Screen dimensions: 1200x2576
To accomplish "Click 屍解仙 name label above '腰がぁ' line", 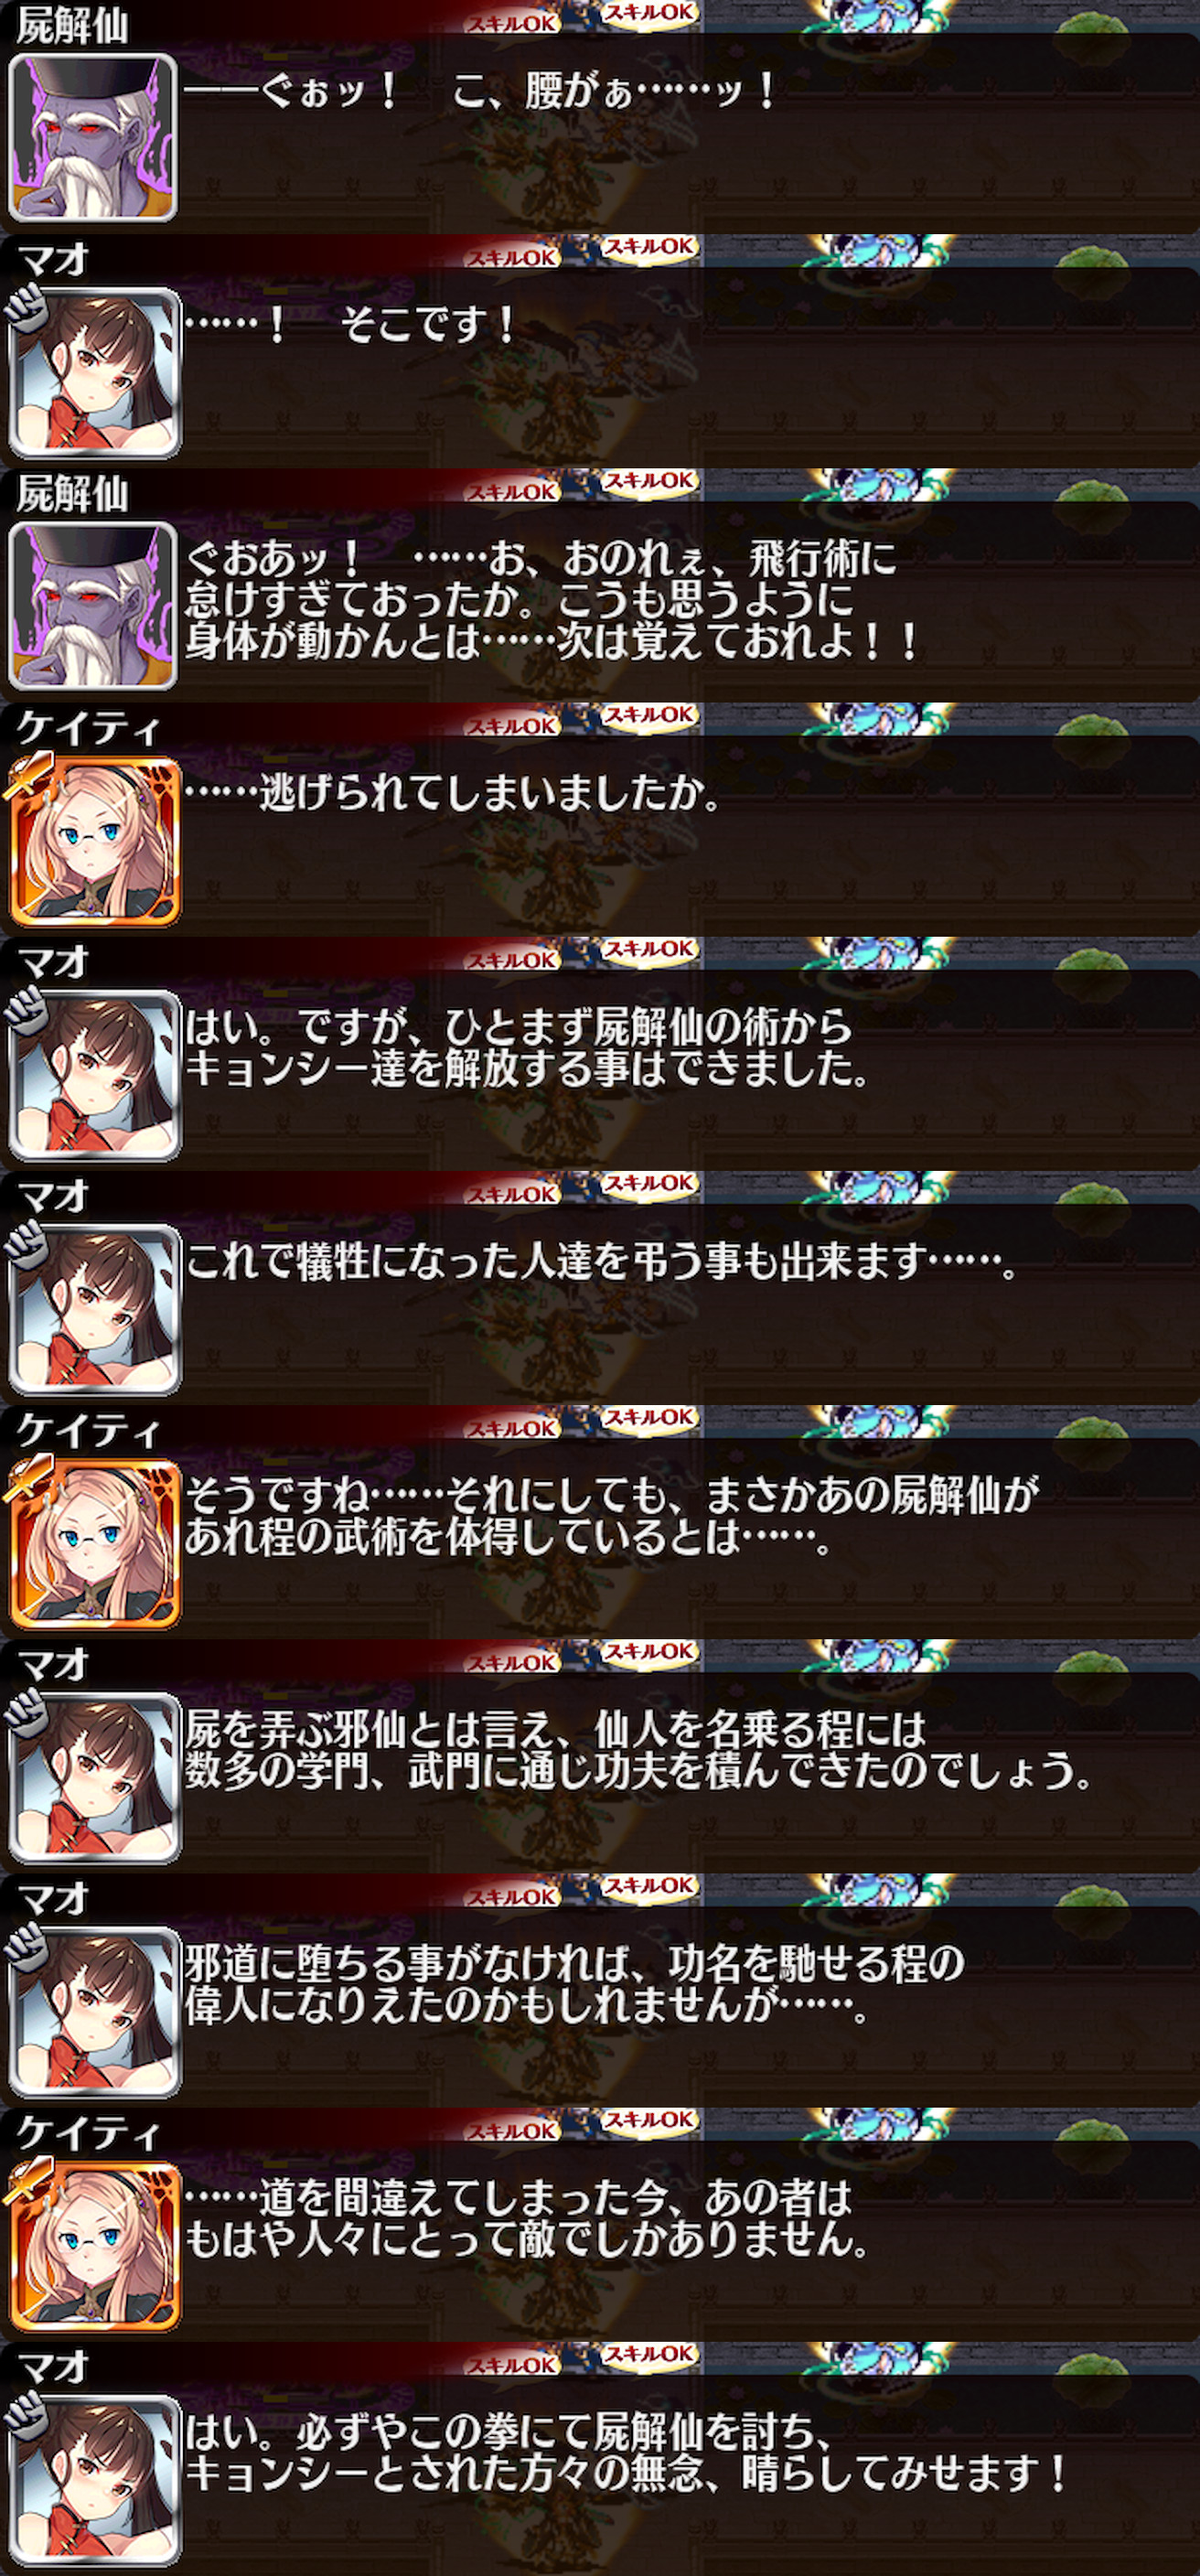I will pyautogui.click(x=72, y=26).
